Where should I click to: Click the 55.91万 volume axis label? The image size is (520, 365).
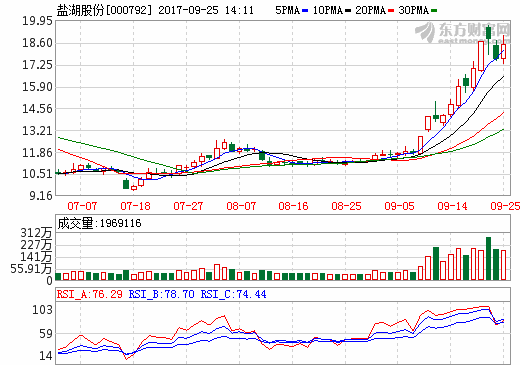[x=31, y=268]
